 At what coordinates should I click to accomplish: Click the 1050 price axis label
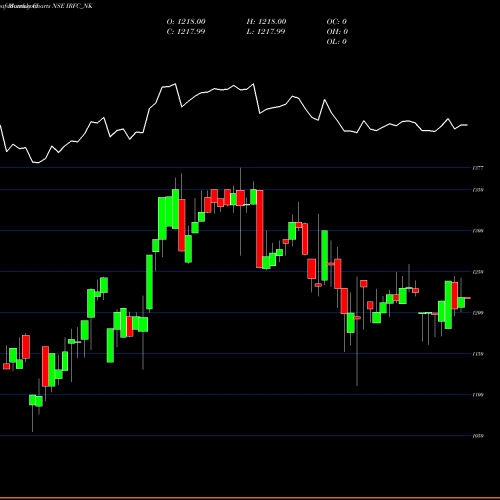(478, 436)
